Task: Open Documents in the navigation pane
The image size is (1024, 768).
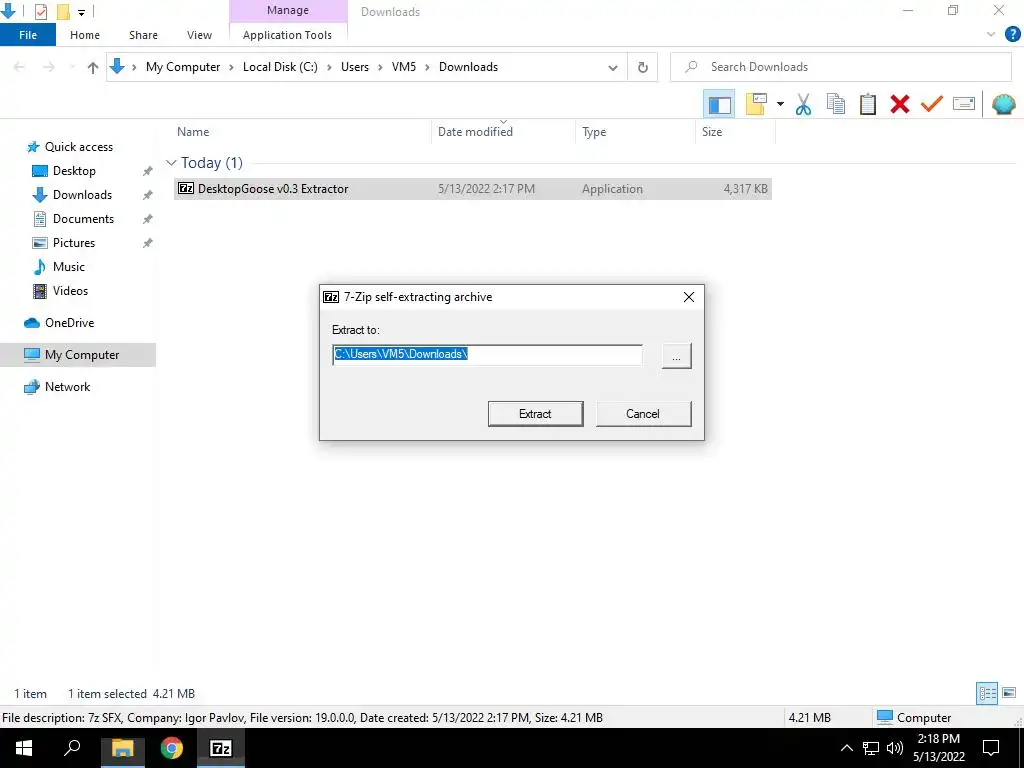Action: pos(83,219)
